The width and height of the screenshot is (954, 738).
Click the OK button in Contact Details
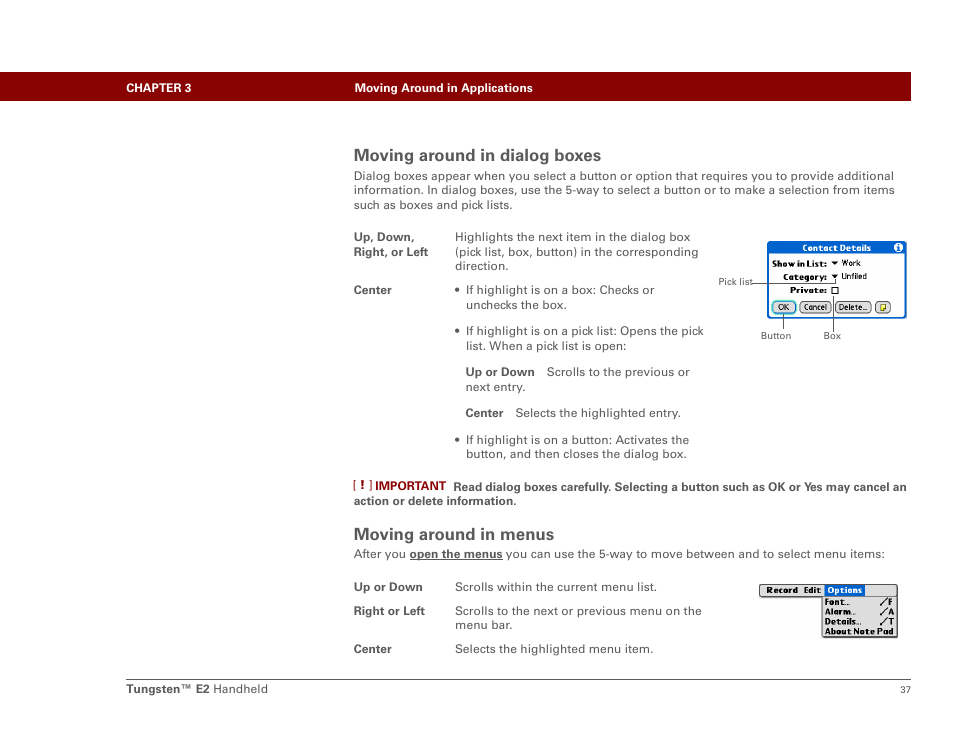coord(784,307)
